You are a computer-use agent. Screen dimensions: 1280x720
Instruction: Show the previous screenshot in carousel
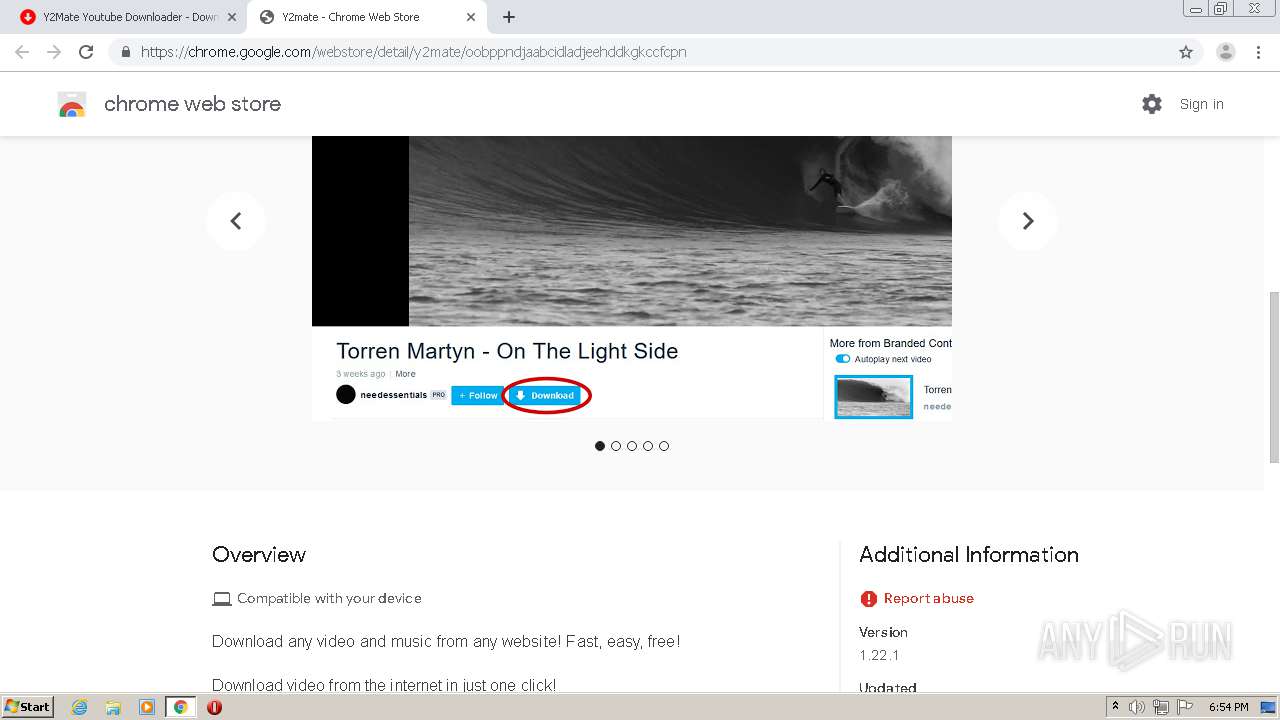click(236, 221)
